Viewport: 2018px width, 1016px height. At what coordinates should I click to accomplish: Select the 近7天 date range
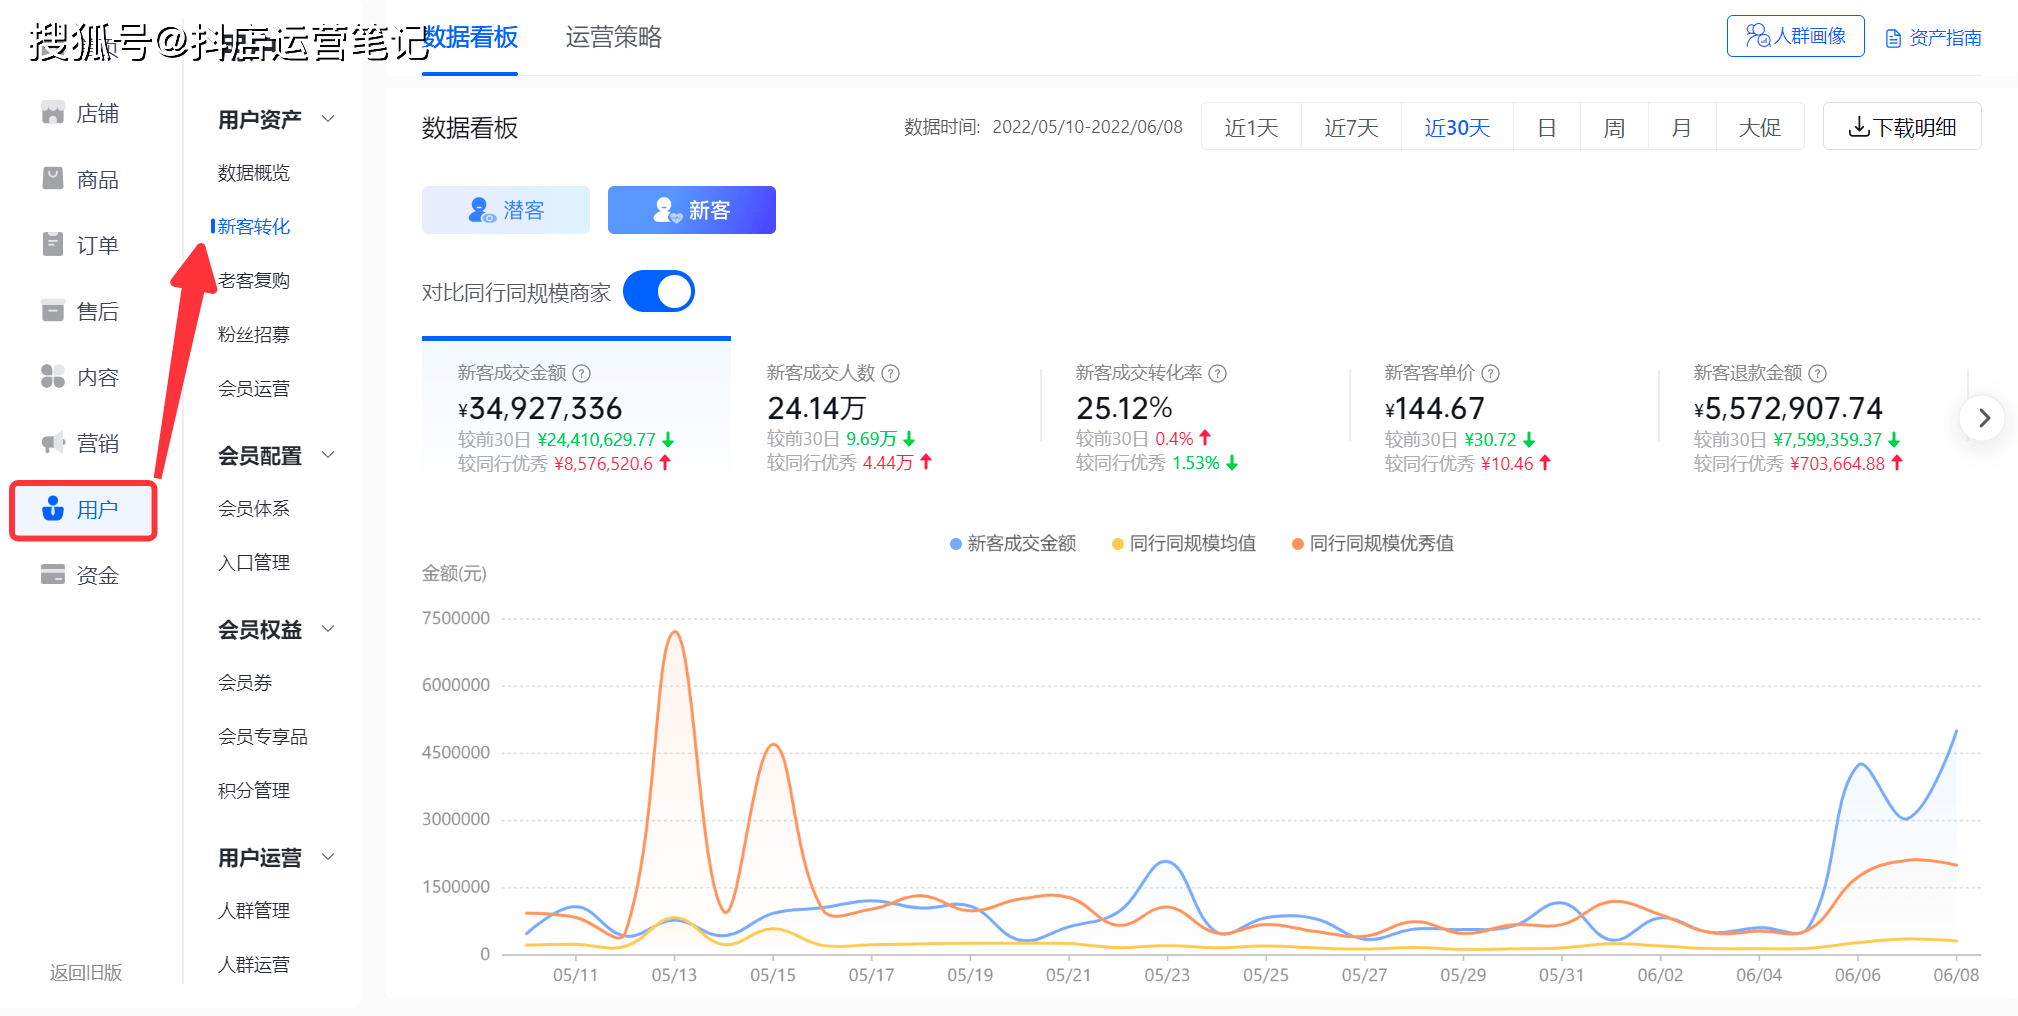point(1350,127)
